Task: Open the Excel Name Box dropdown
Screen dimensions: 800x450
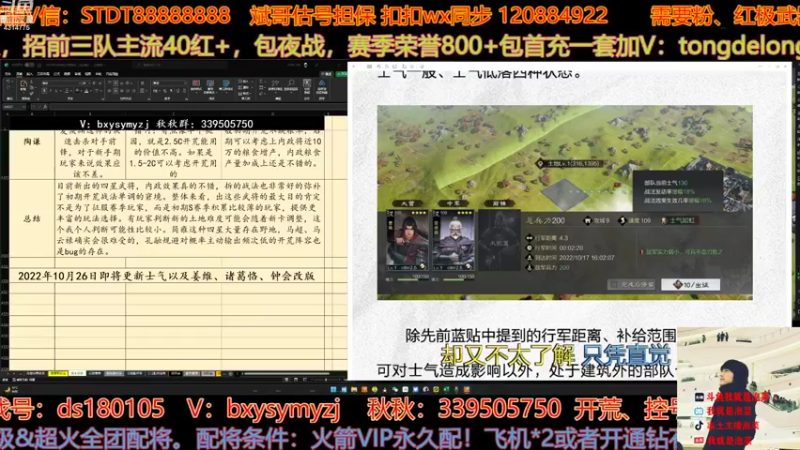Action: (23, 107)
